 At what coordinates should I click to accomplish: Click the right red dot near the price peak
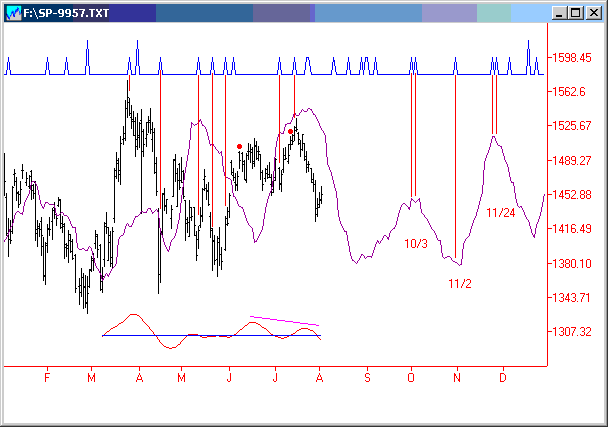pyautogui.click(x=290, y=131)
